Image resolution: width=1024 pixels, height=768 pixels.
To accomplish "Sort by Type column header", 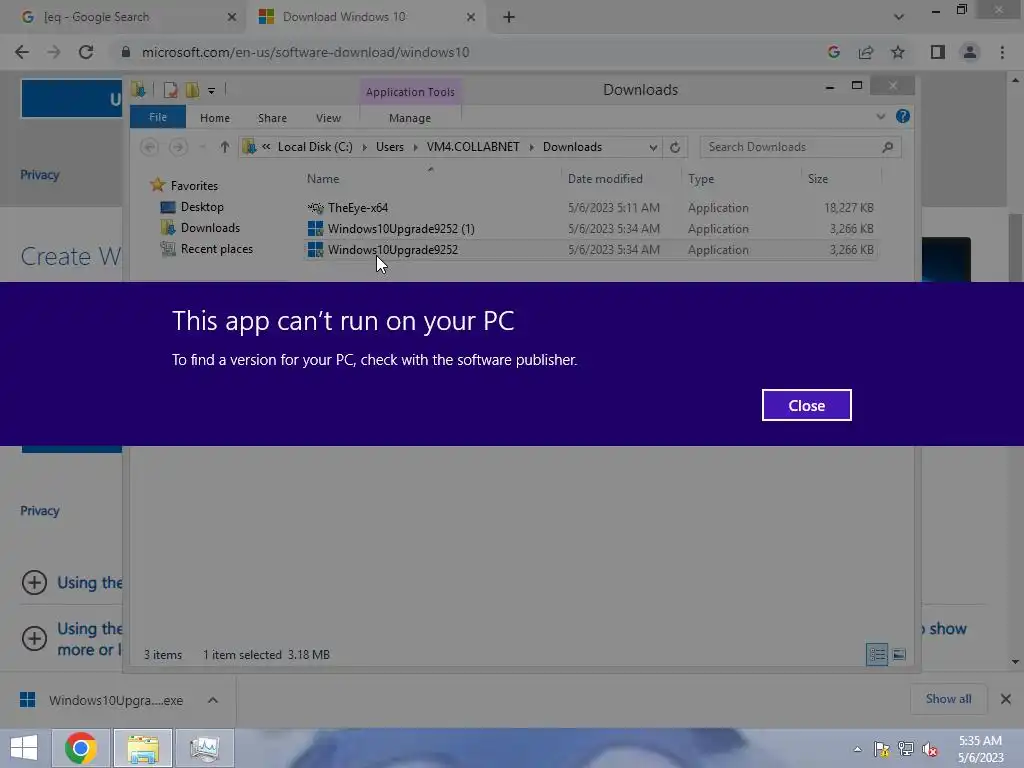I will (x=701, y=178).
